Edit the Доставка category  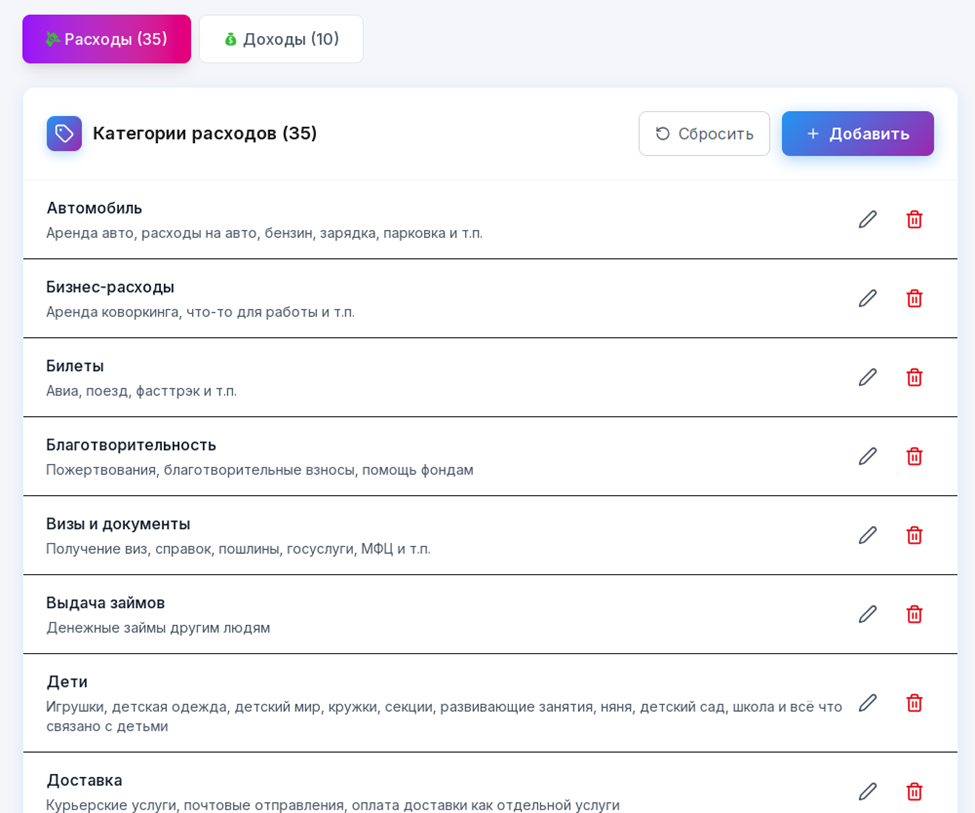click(867, 791)
